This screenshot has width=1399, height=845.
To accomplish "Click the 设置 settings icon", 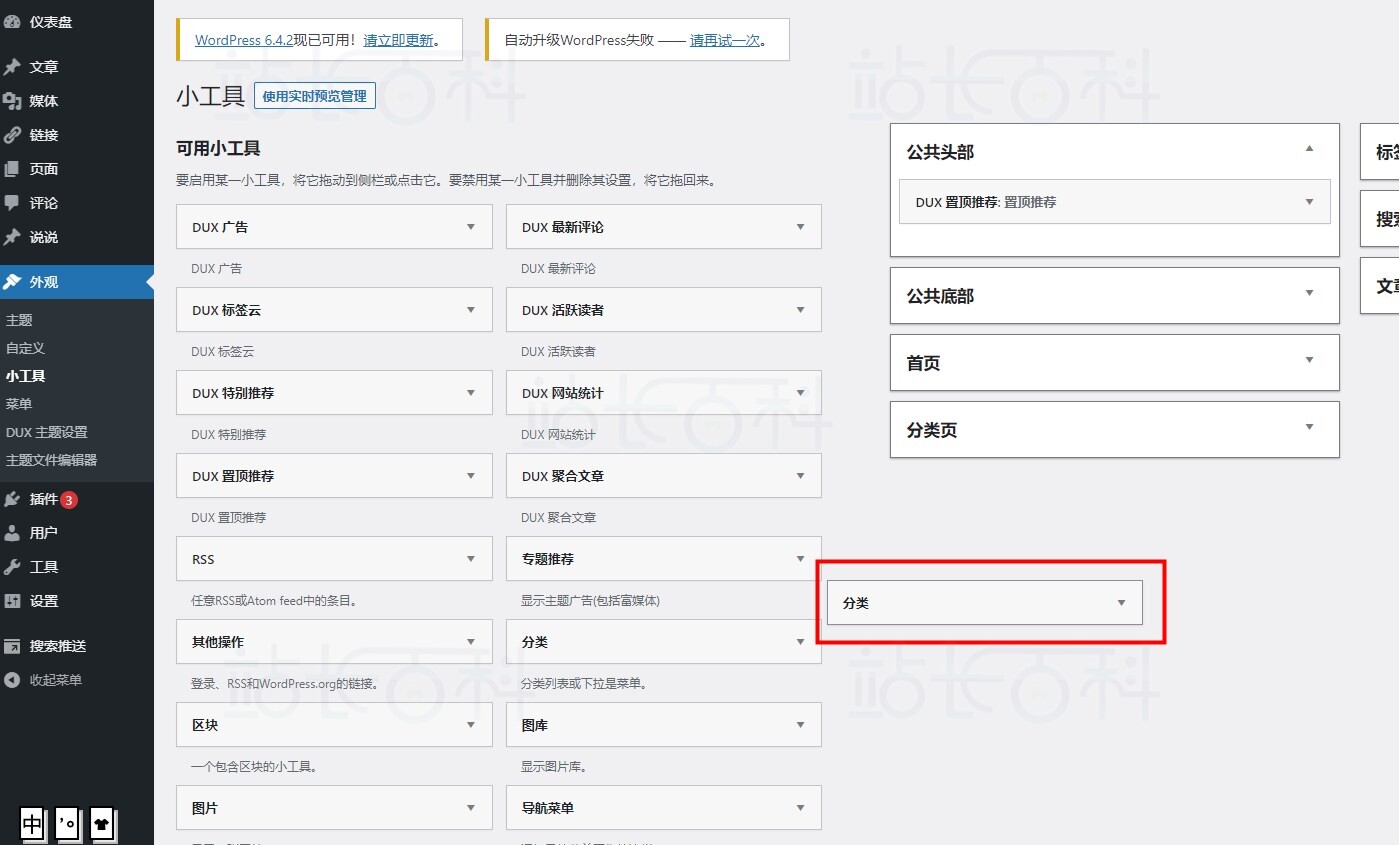I will pos(12,601).
